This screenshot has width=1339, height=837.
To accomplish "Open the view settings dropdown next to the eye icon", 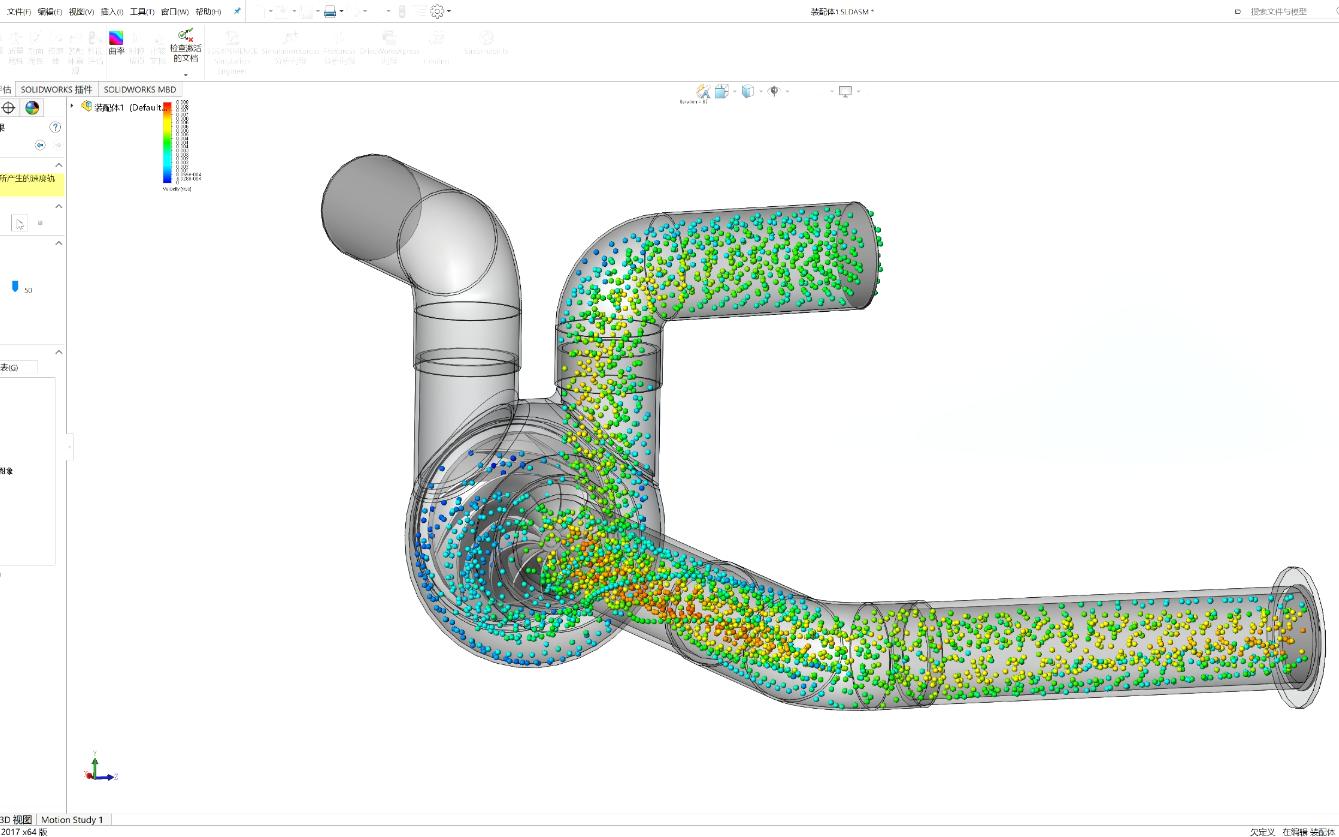I will [x=787, y=91].
